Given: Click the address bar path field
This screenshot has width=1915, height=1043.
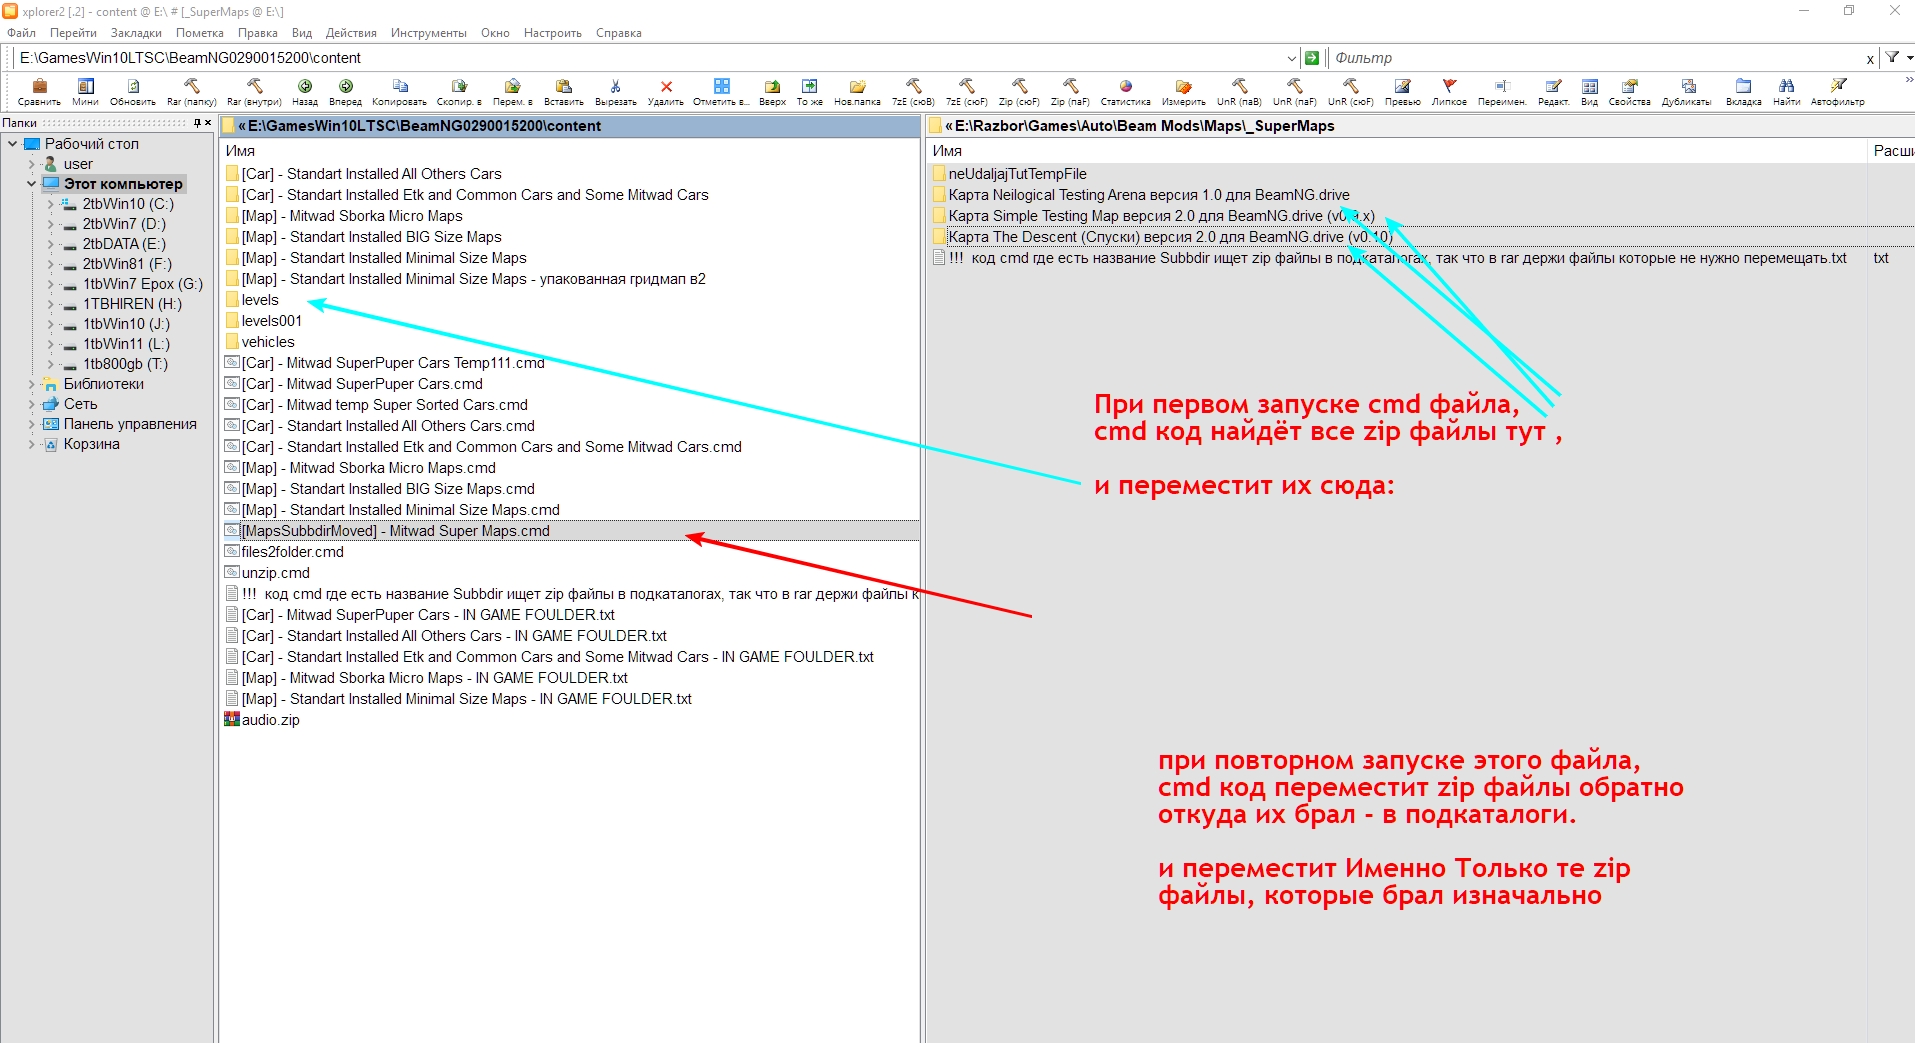Looking at the screenshot, I should coord(650,58).
